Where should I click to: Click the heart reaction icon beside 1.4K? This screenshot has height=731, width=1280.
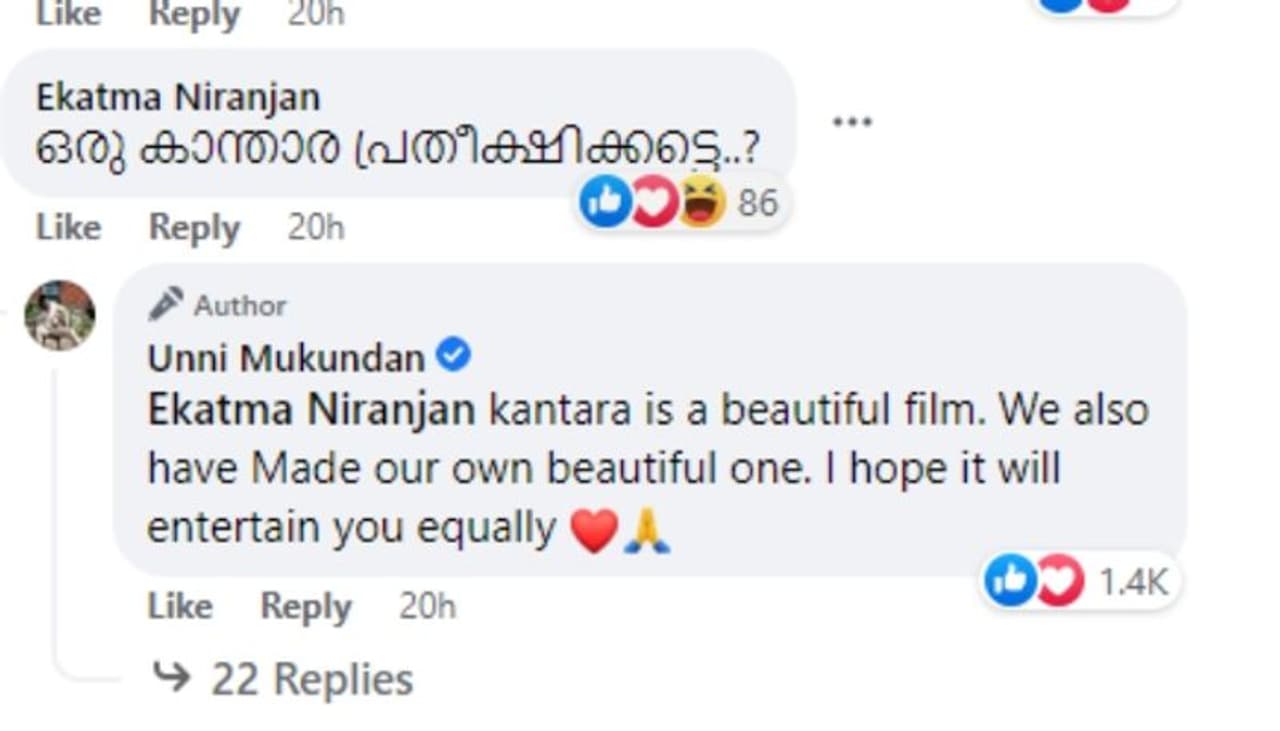click(x=1058, y=581)
